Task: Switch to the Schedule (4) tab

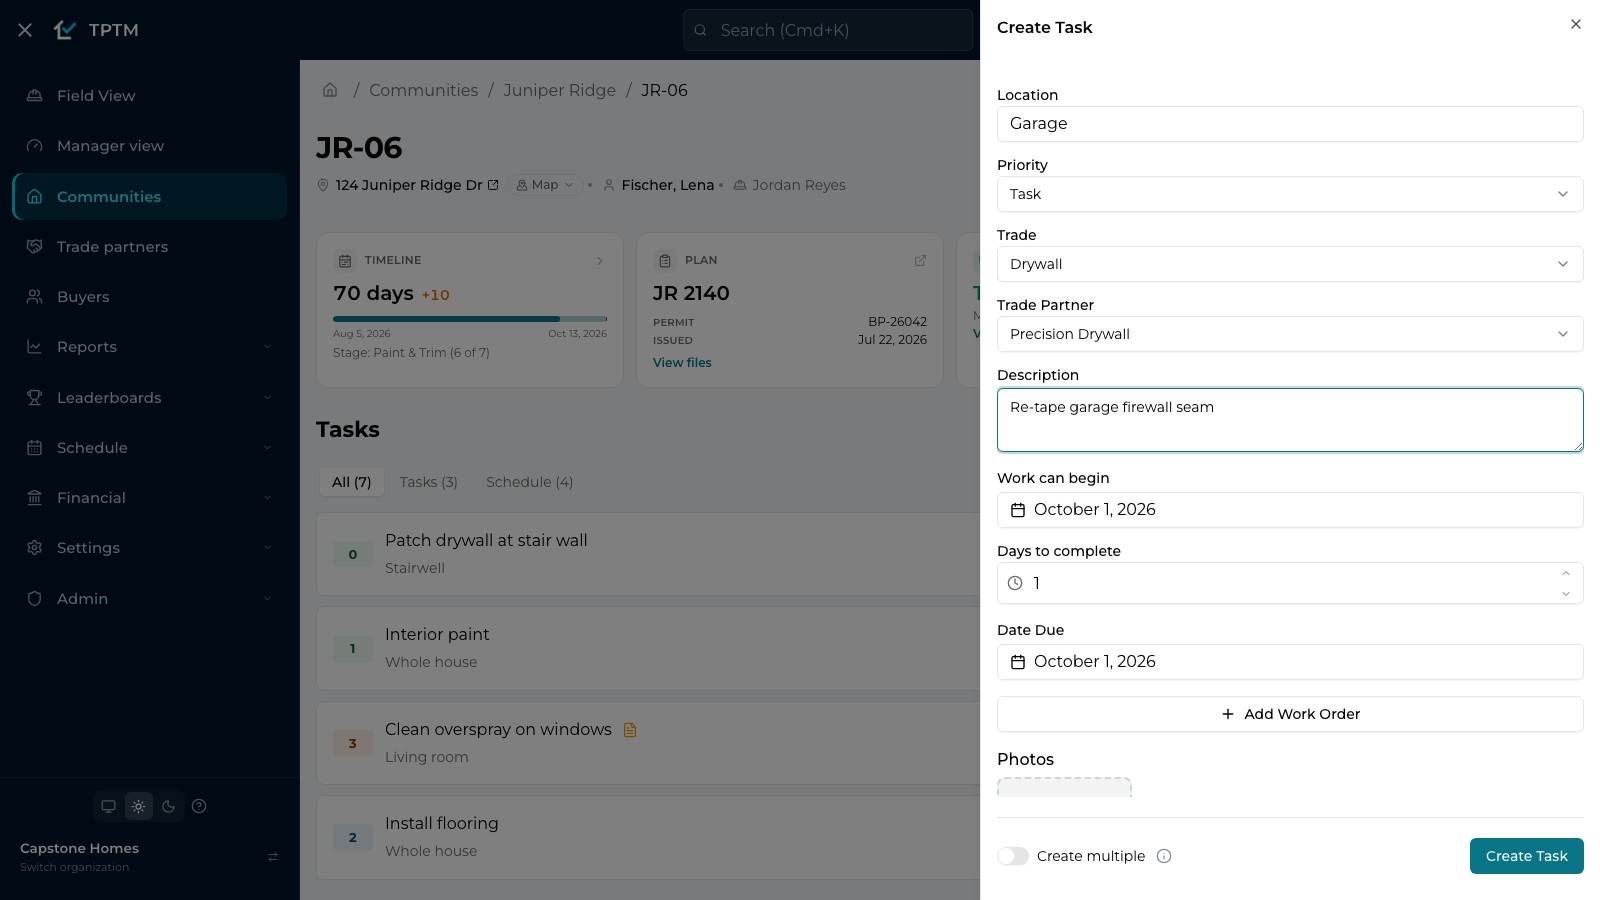Action: click(x=530, y=482)
